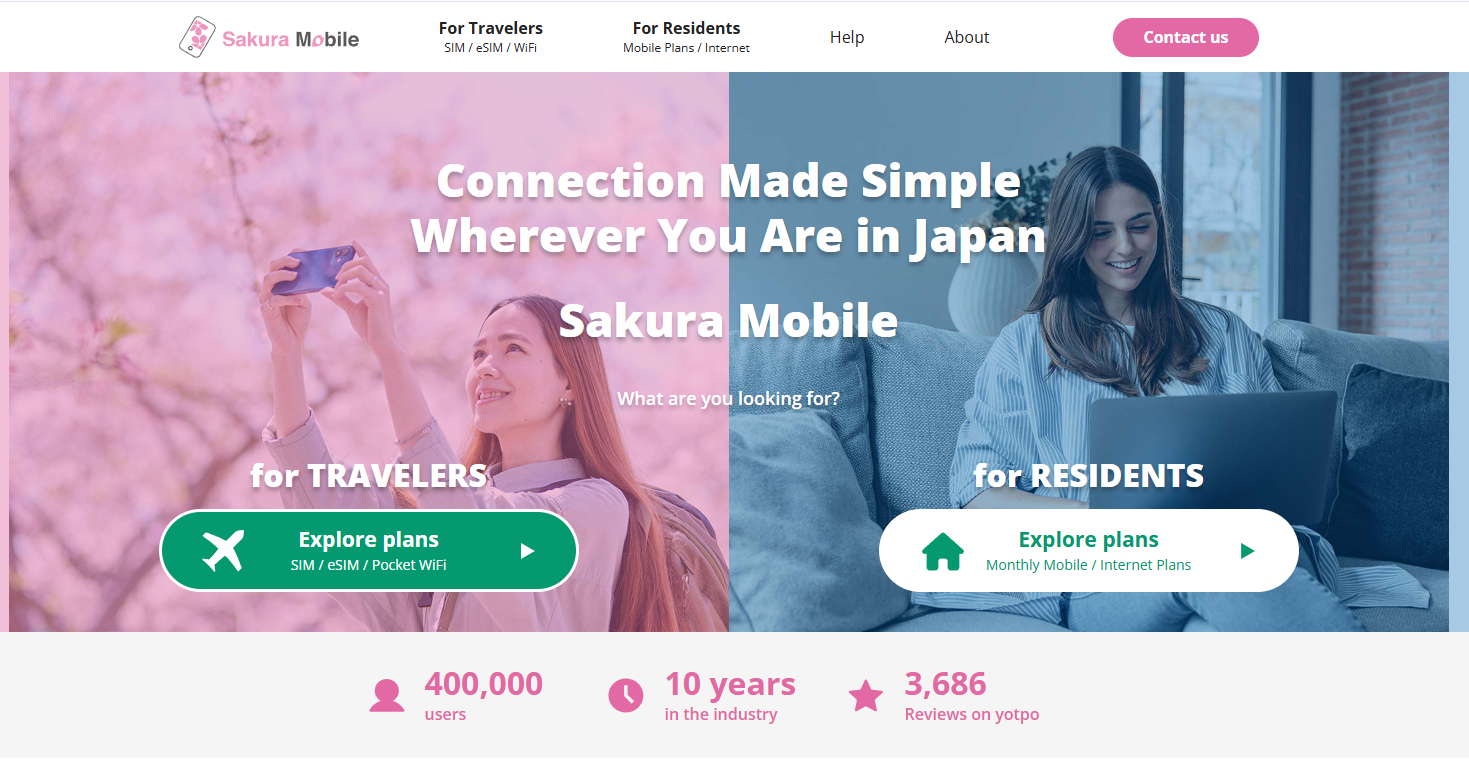Screen dimensions: 1469x759
Task: Click the airplane icon on travelers button
Action: coord(223,551)
